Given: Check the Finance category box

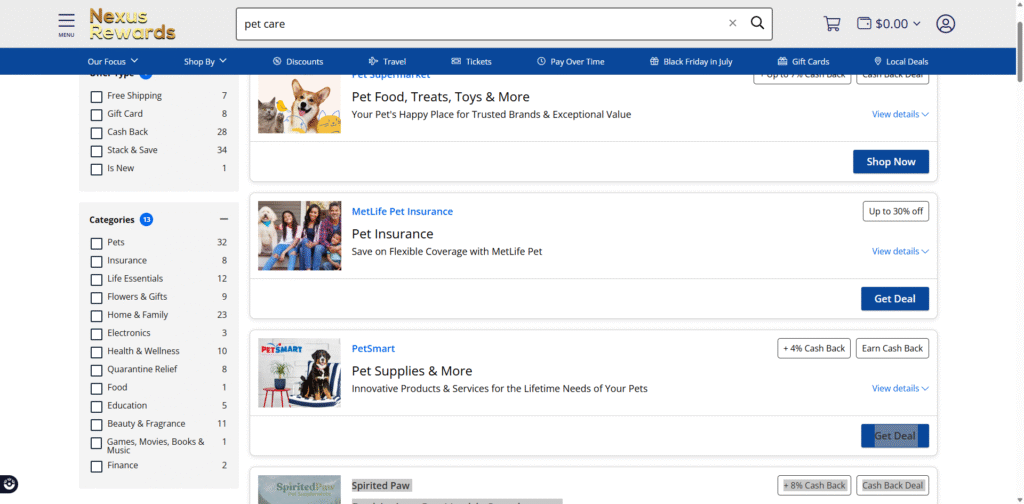Looking at the screenshot, I should (x=96, y=467).
